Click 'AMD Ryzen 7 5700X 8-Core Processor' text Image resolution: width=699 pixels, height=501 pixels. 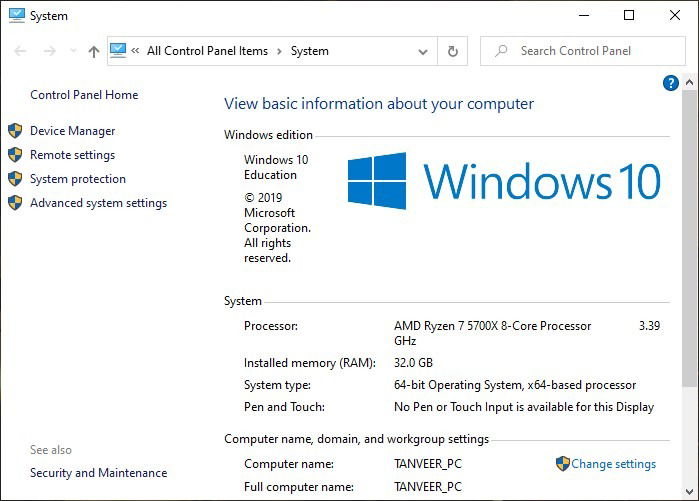click(x=493, y=326)
